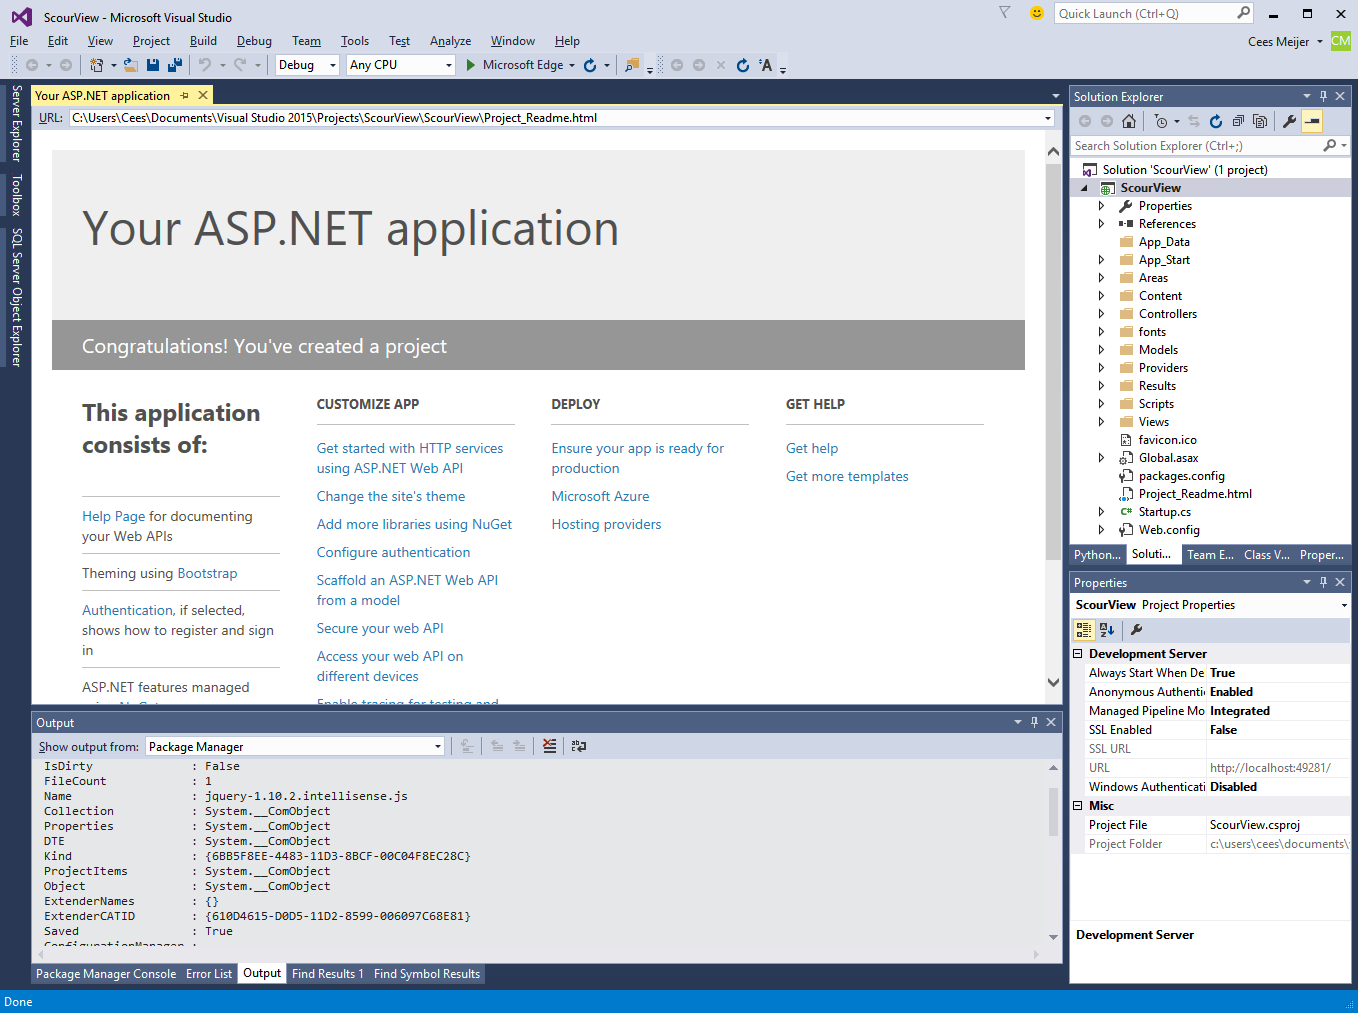Toggle Preview Selected Items in Solution Explorer
The width and height of the screenshot is (1358, 1013).
1312,121
